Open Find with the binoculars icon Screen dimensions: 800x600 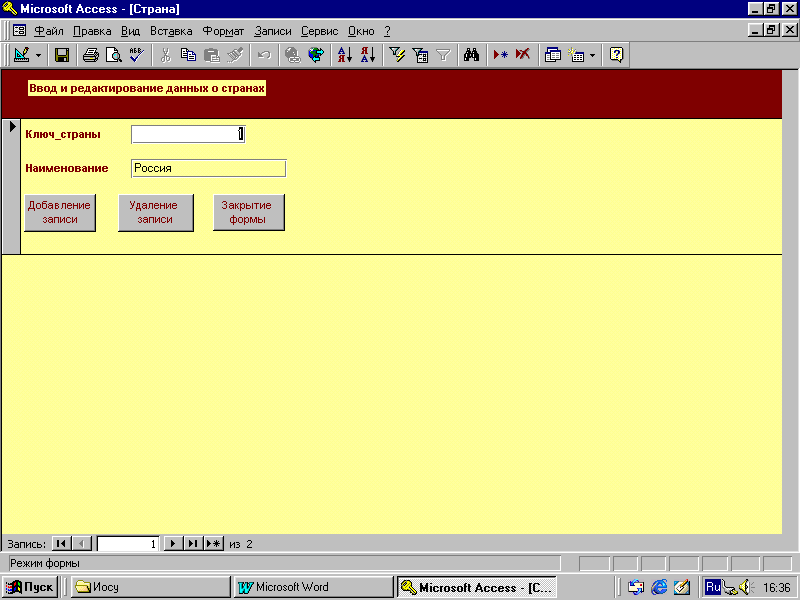pyautogui.click(x=471, y=55)
